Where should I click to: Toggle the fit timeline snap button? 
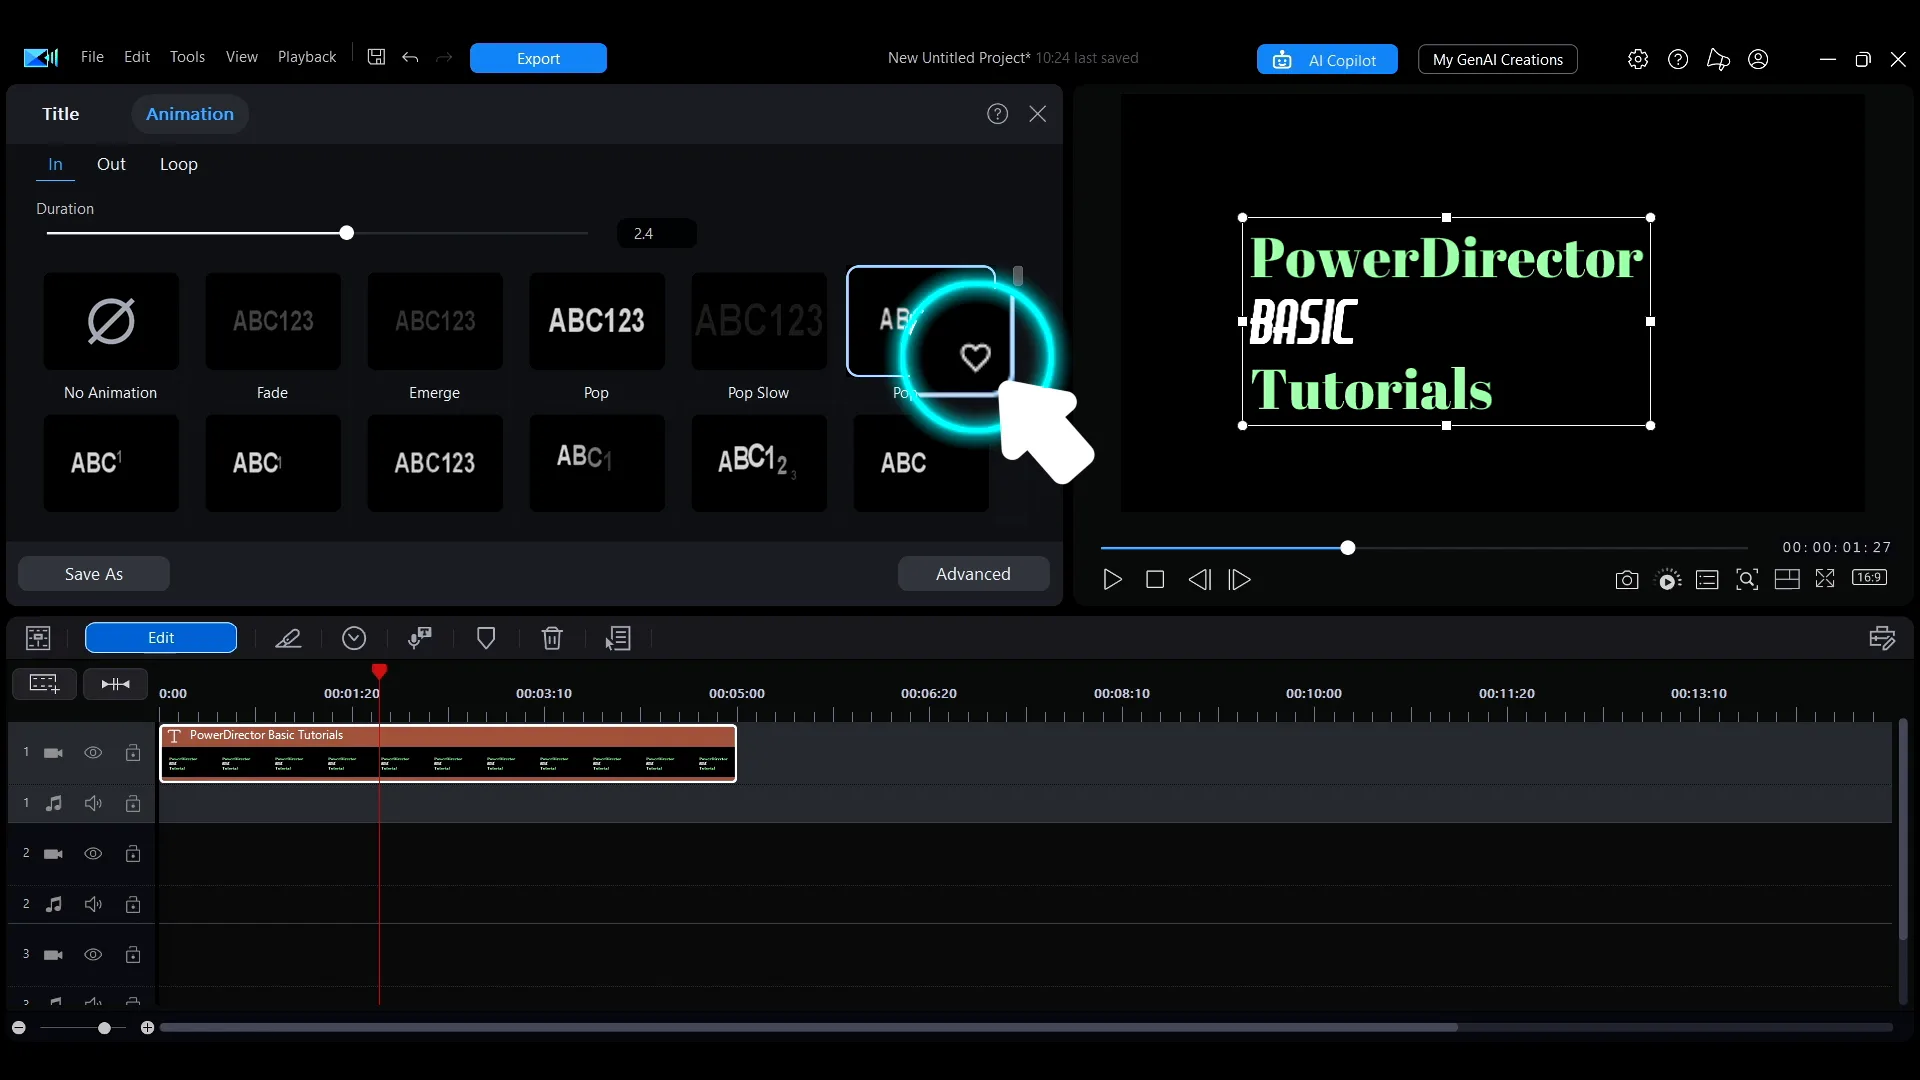(x=116, y=684)
